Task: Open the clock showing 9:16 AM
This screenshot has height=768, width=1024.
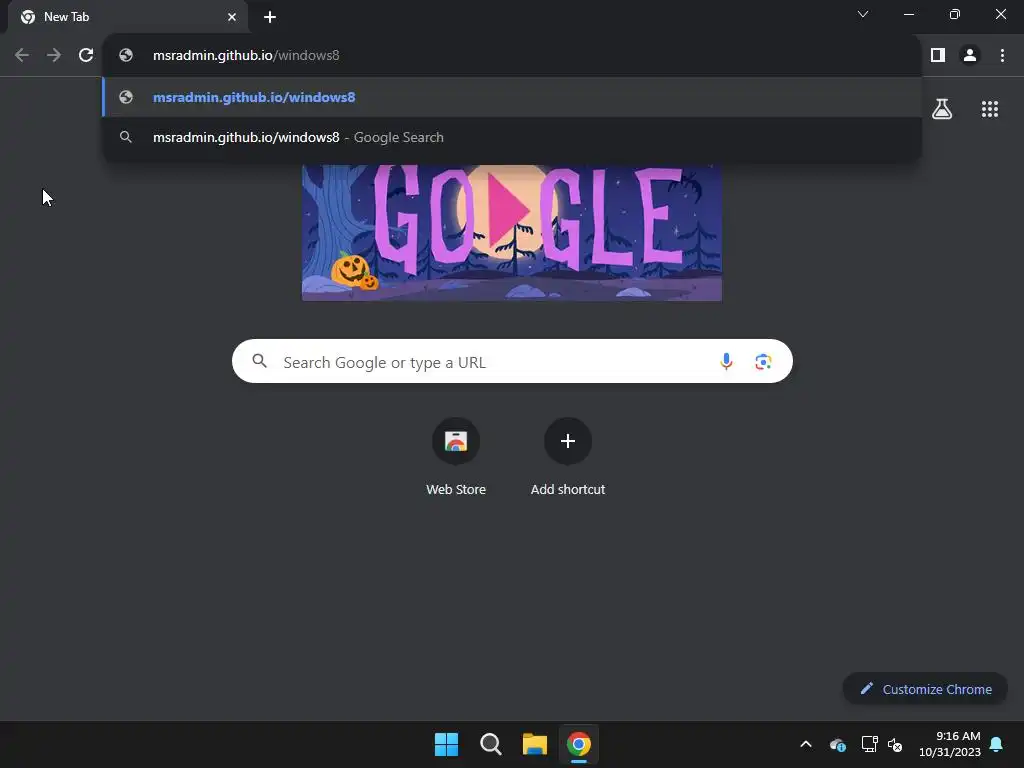Action: (950, 744)
